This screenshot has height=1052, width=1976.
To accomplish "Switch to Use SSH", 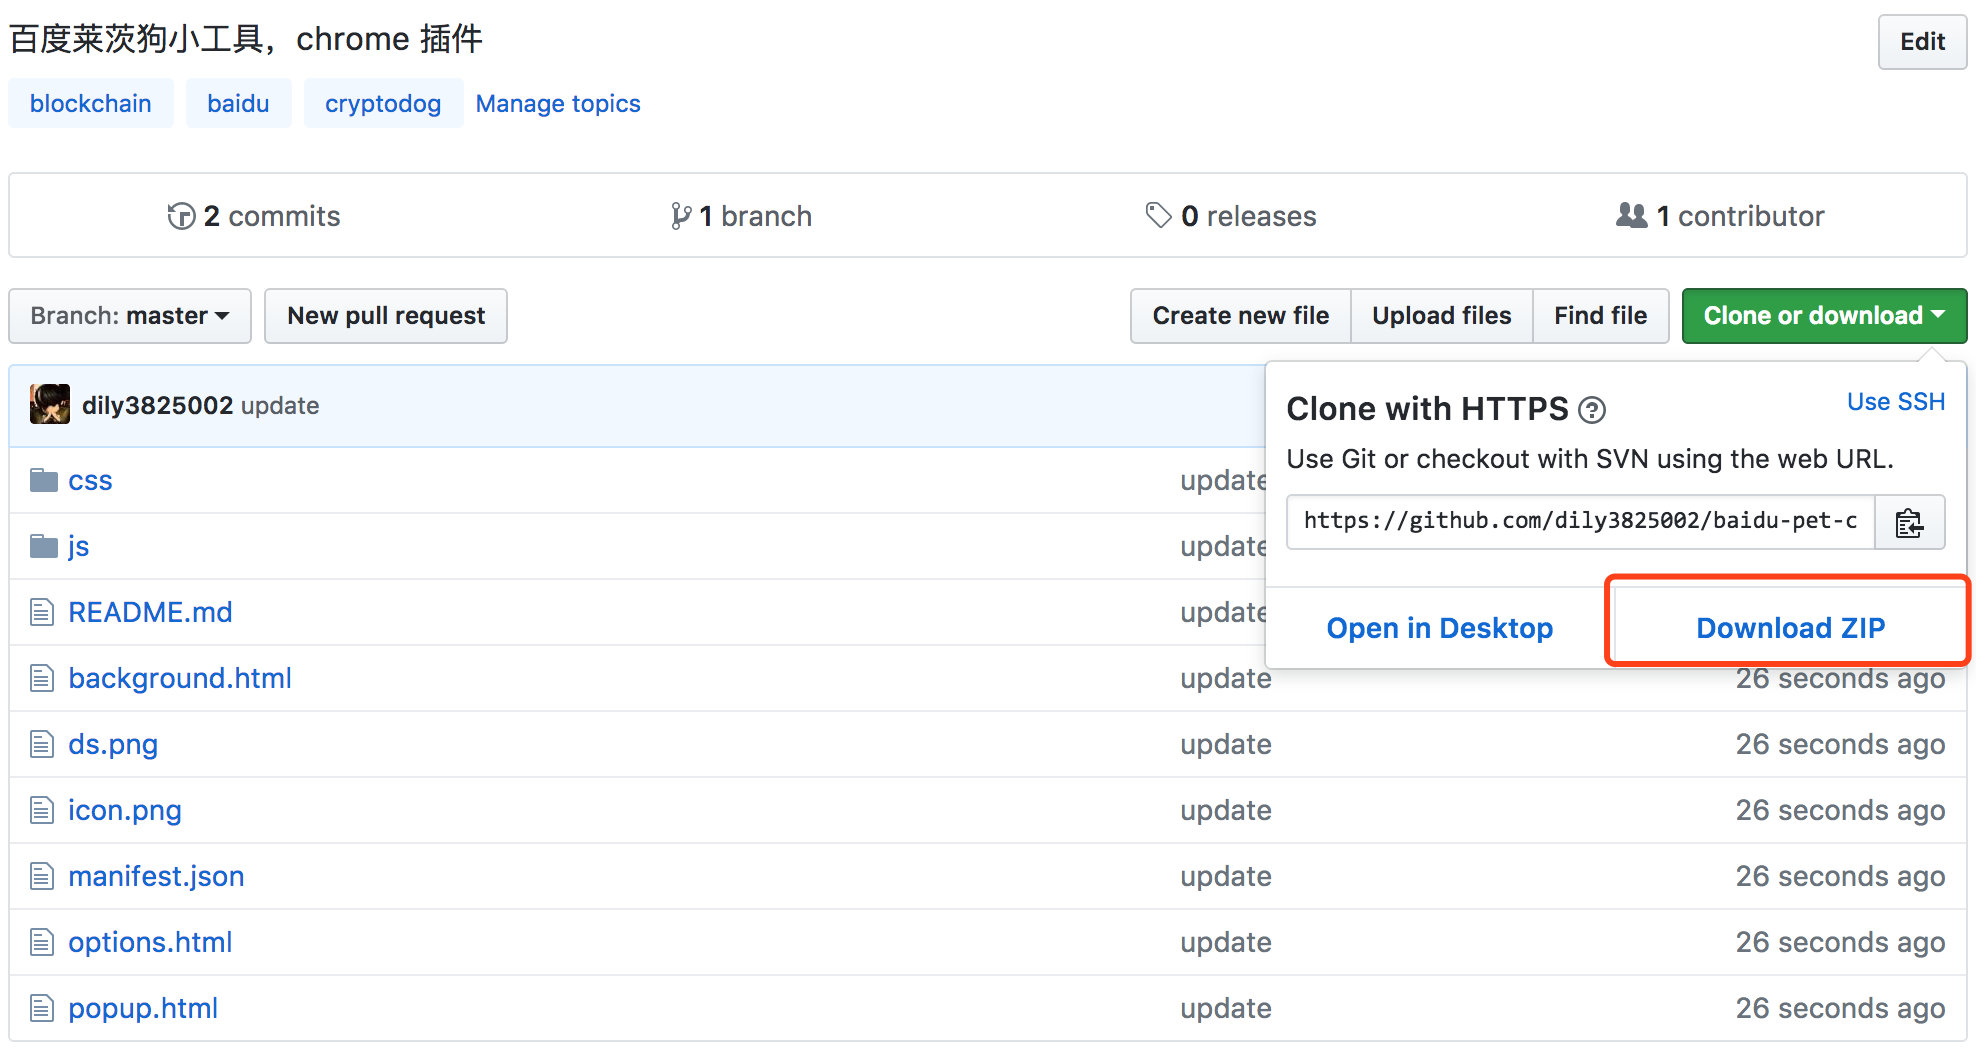I will (x=1896, y=402).
